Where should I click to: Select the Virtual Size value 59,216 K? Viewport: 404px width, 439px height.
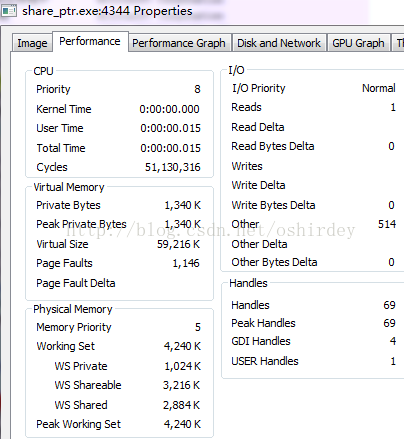[178, 244]
